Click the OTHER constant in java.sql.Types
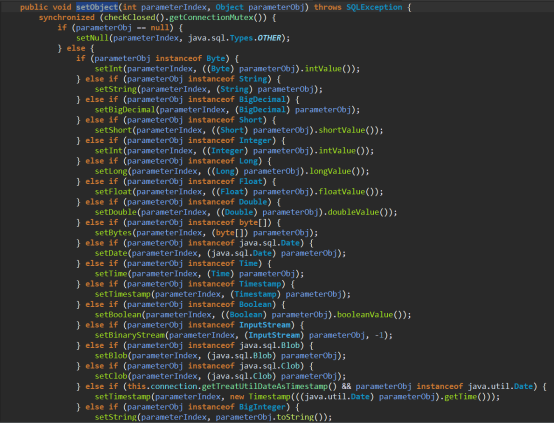The width and height of the screenshot is (554, 424). pyautogui.click(x=269, y=38)
